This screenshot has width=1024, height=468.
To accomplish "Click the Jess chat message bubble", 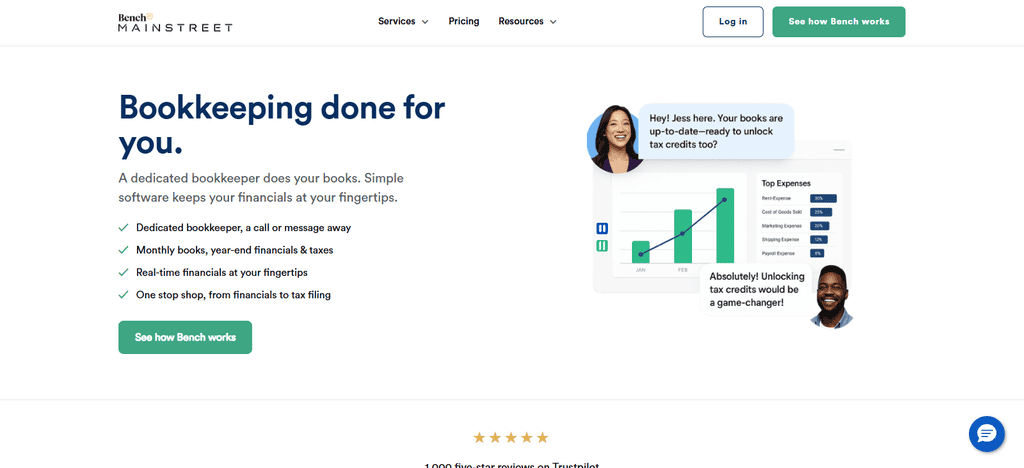I will click(716, 131).
